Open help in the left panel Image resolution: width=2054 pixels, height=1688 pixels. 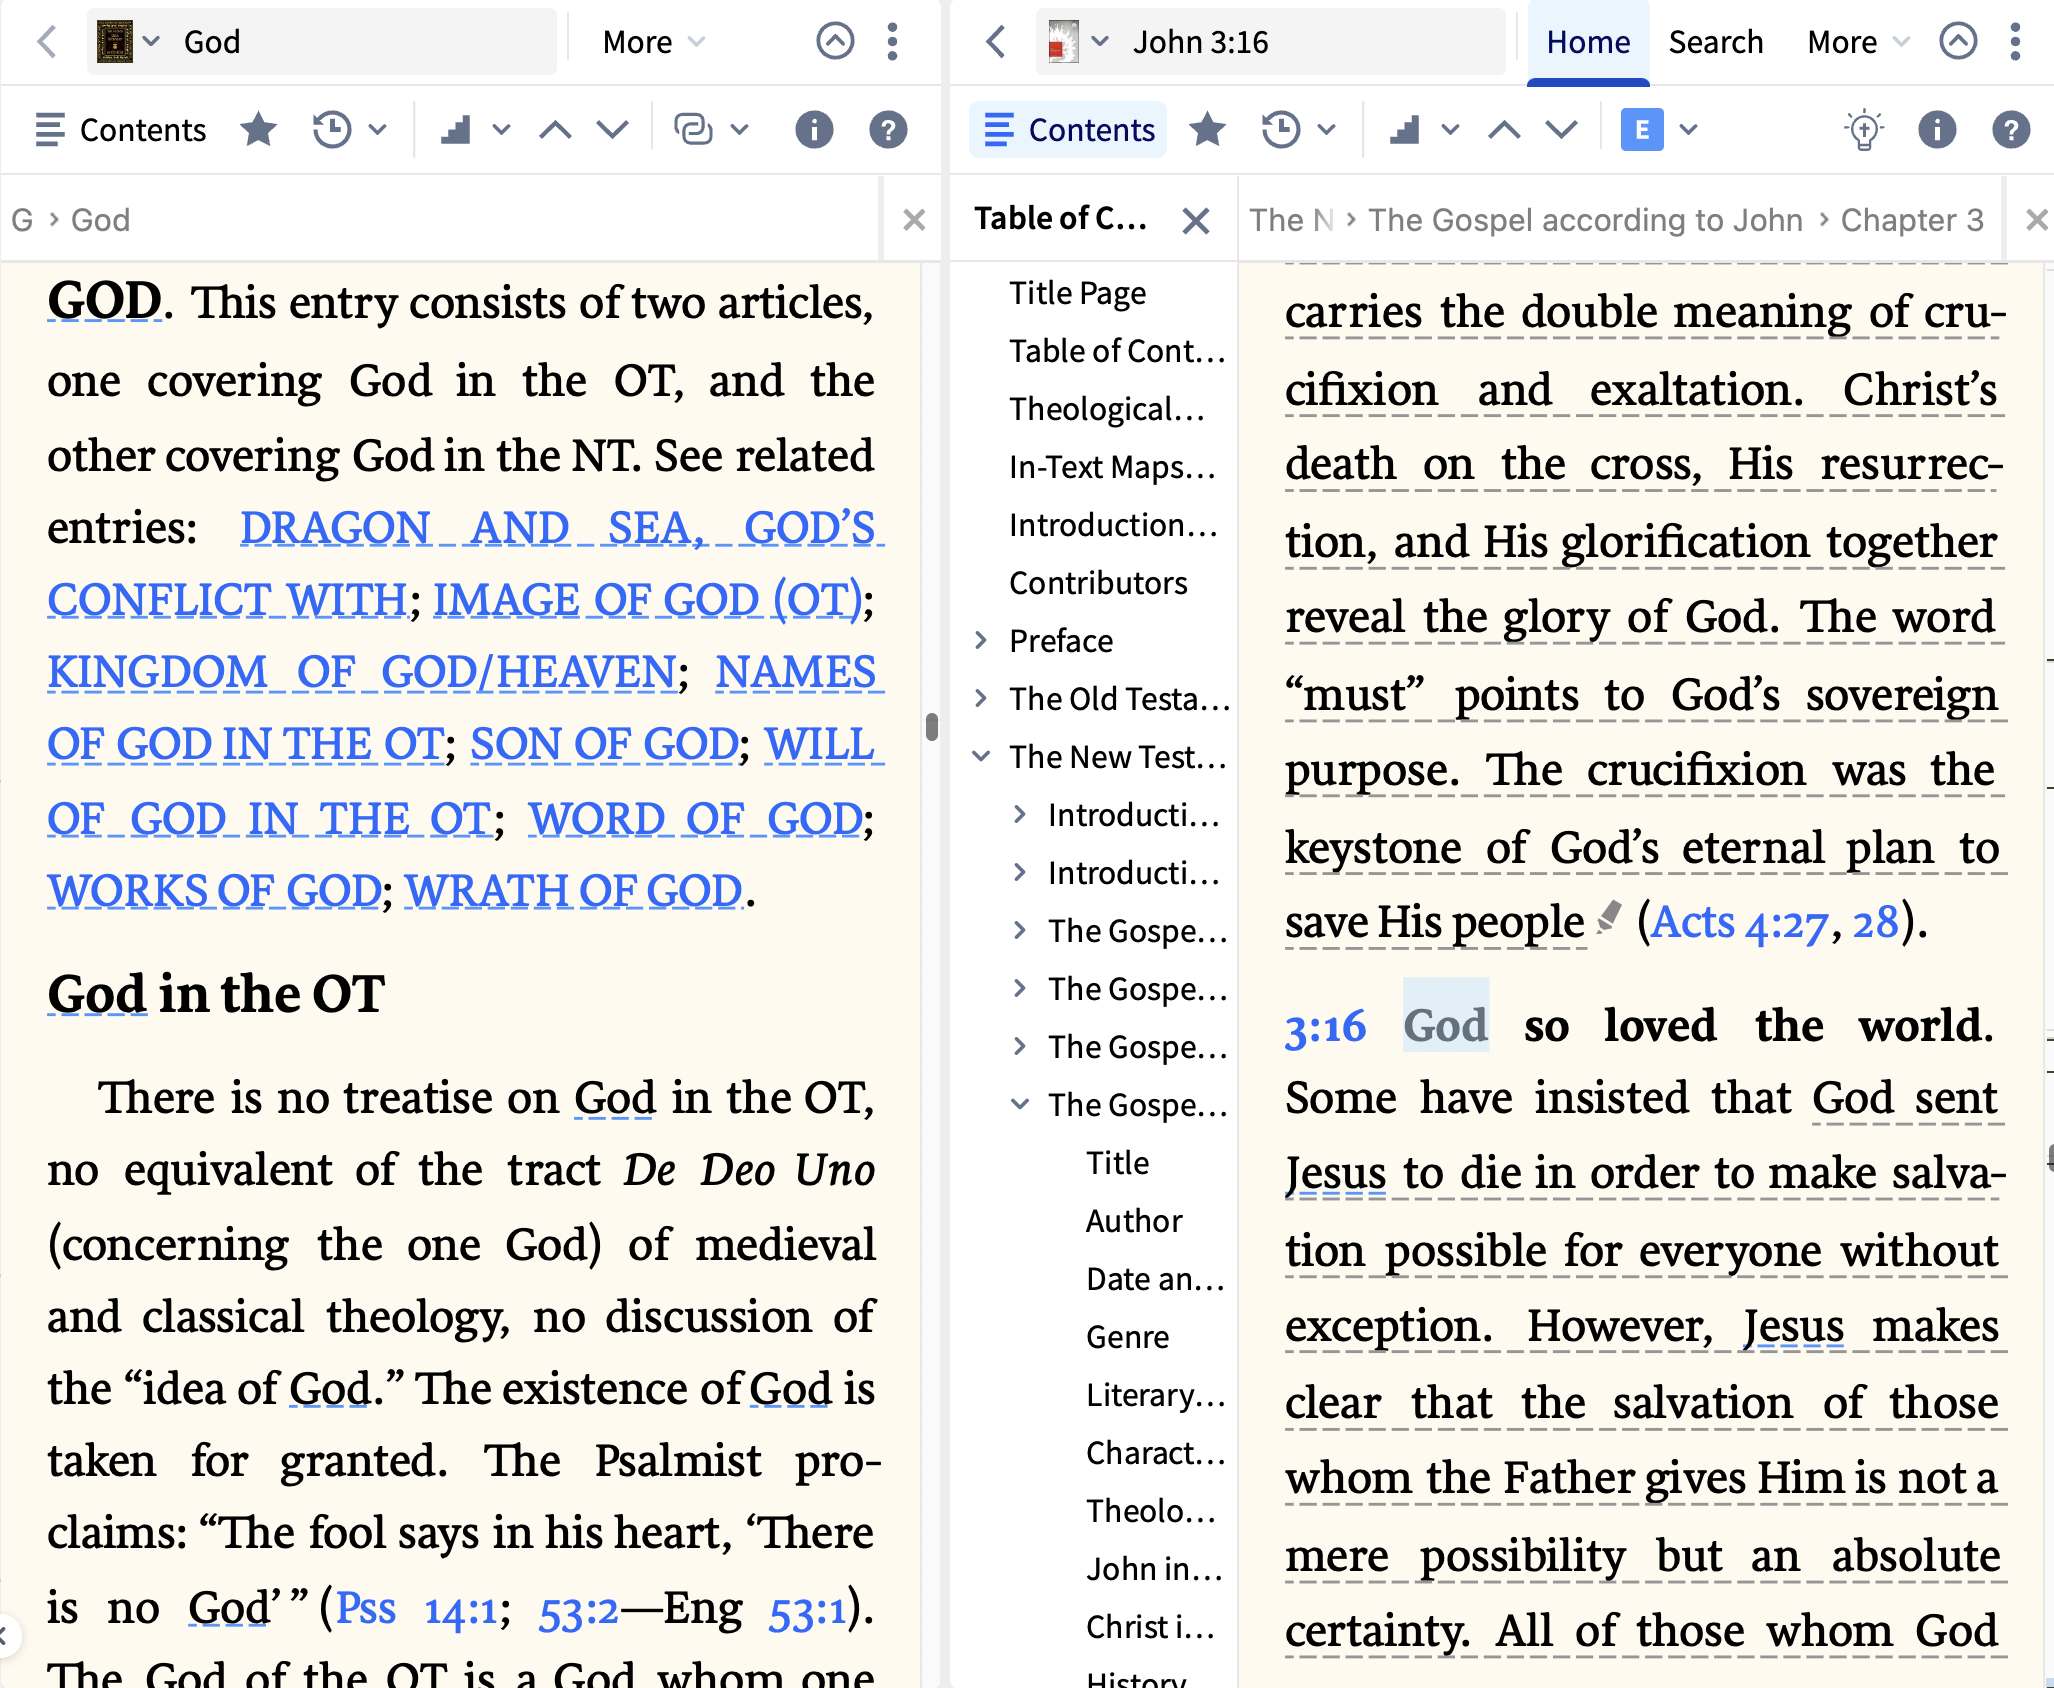tap(888, 130)
